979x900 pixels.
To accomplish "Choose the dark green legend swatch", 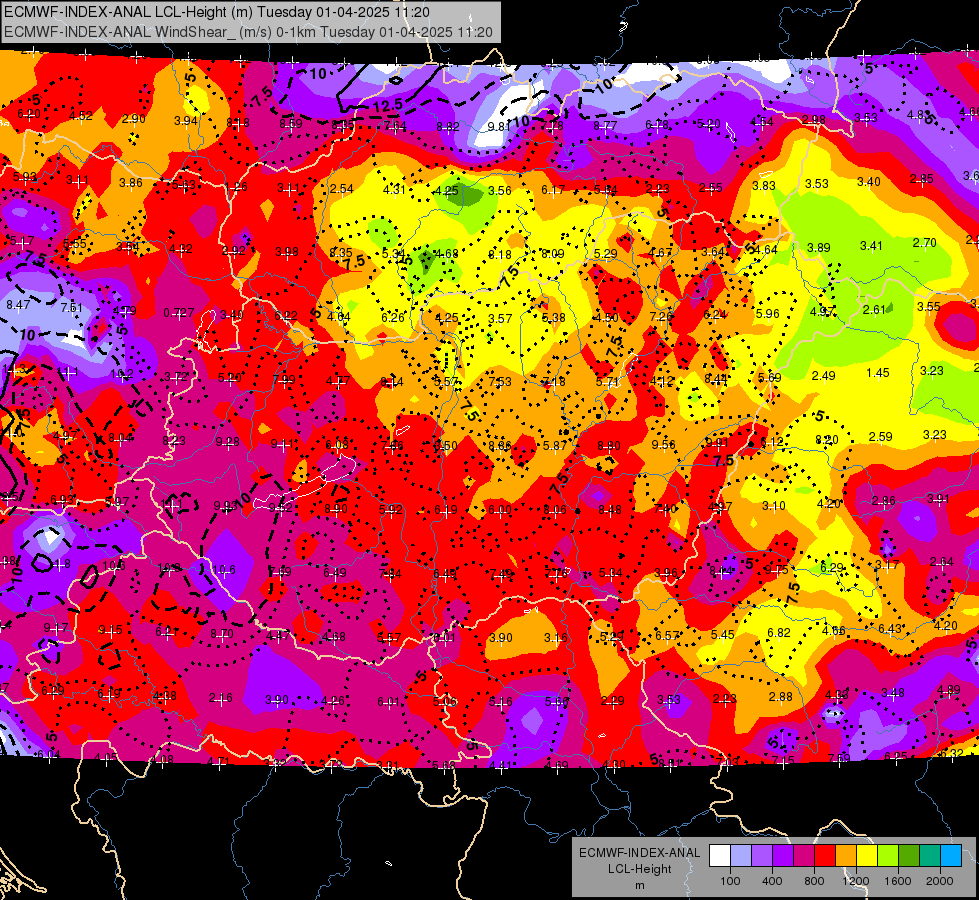I will pyautogui.click(x=909, y=856).
